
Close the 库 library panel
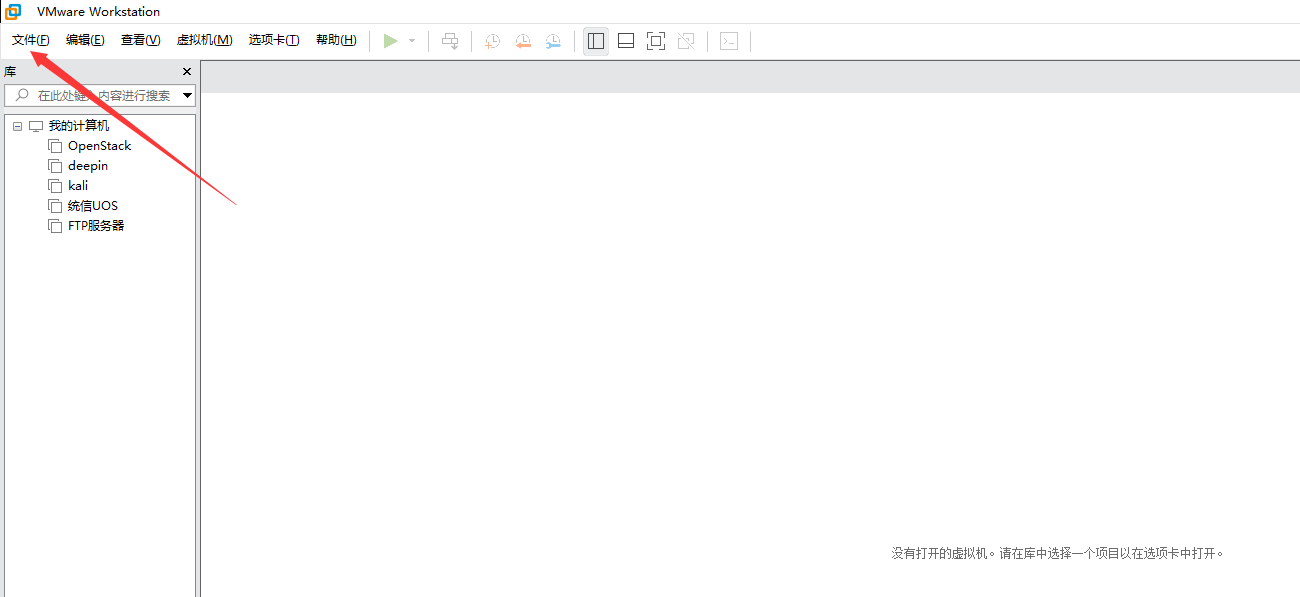187,72
